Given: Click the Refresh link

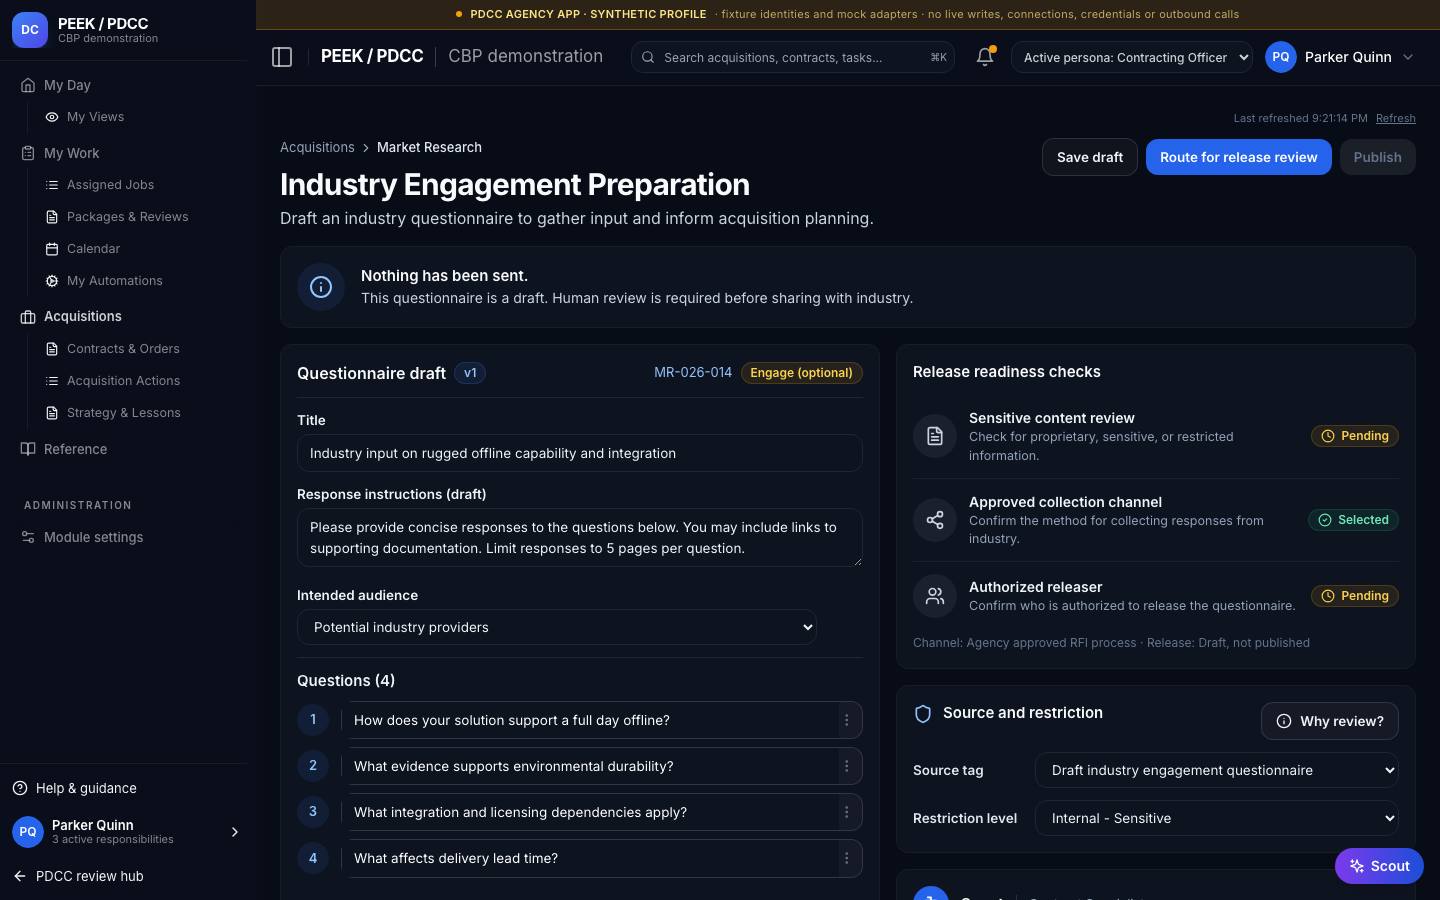Looking at the screenshot, I should coord(1396,118).
